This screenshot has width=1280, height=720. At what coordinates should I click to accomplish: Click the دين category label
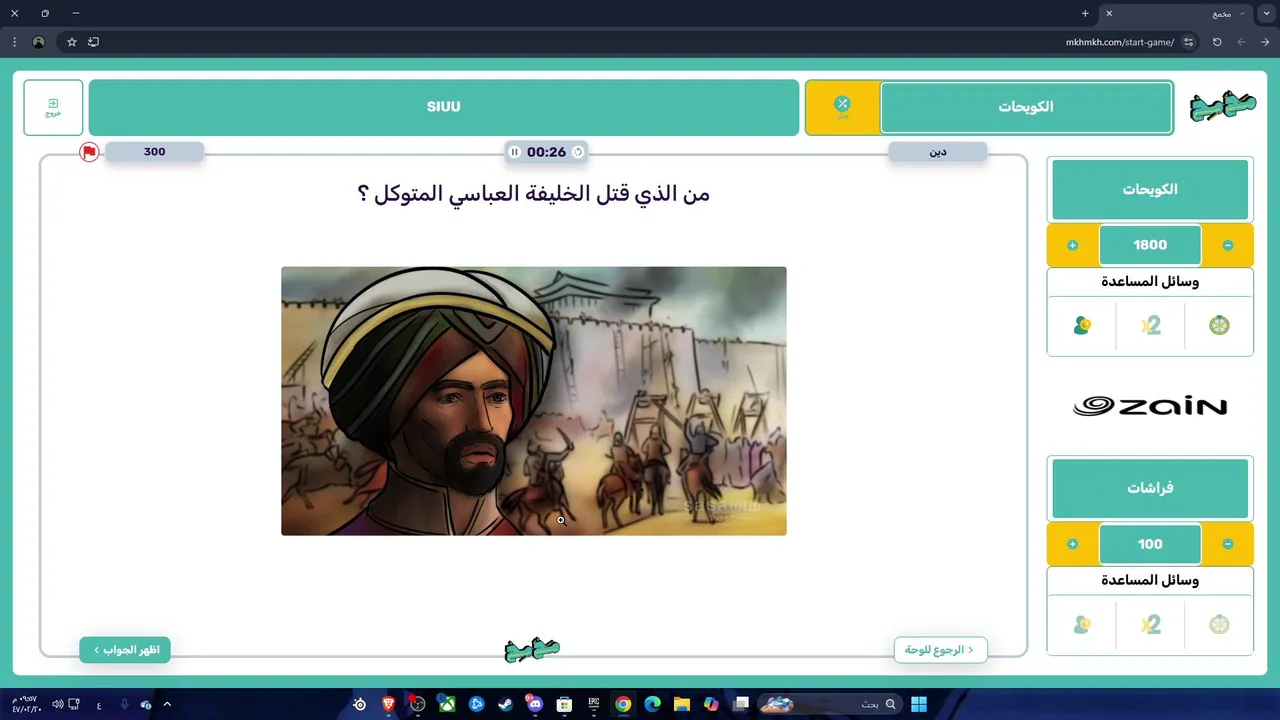(x=938, y=152)
